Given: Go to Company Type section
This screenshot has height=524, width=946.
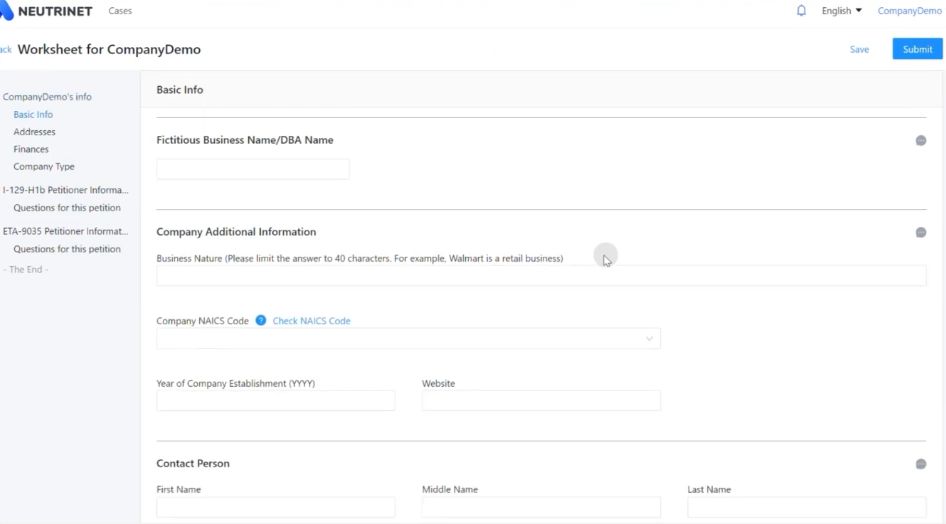Looking at the screenshot, I should 44,166.
